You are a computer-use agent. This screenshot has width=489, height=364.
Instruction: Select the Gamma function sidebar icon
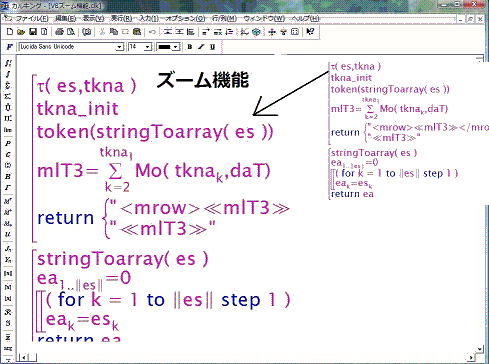pos(8,187)
